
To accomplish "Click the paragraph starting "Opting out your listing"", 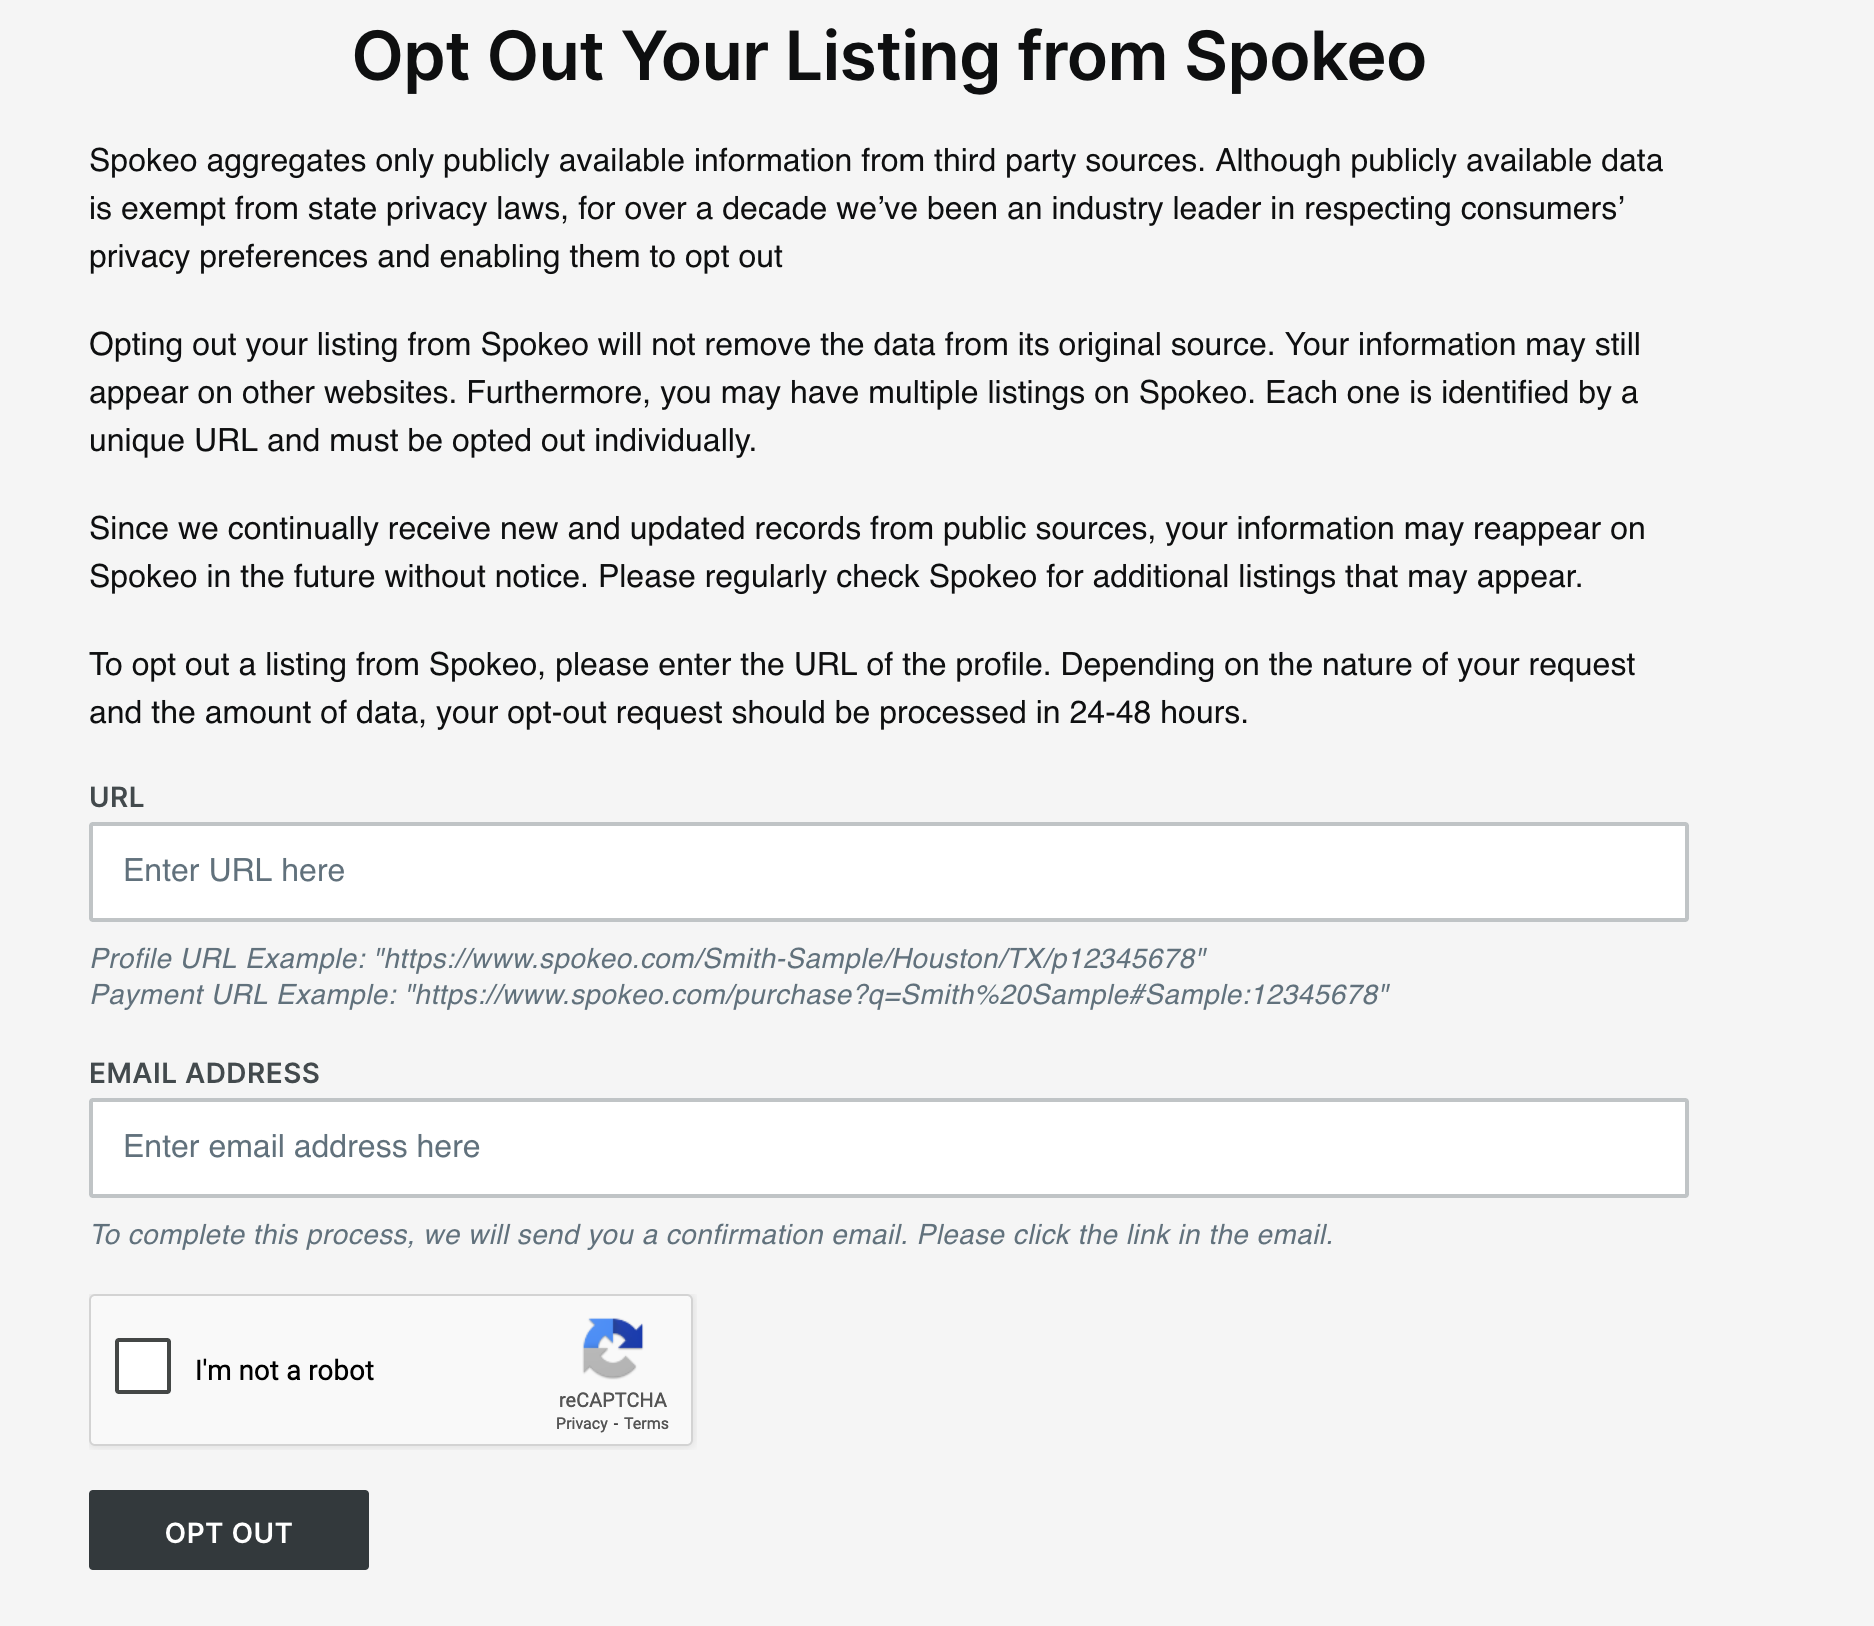I will pos(865,392).
